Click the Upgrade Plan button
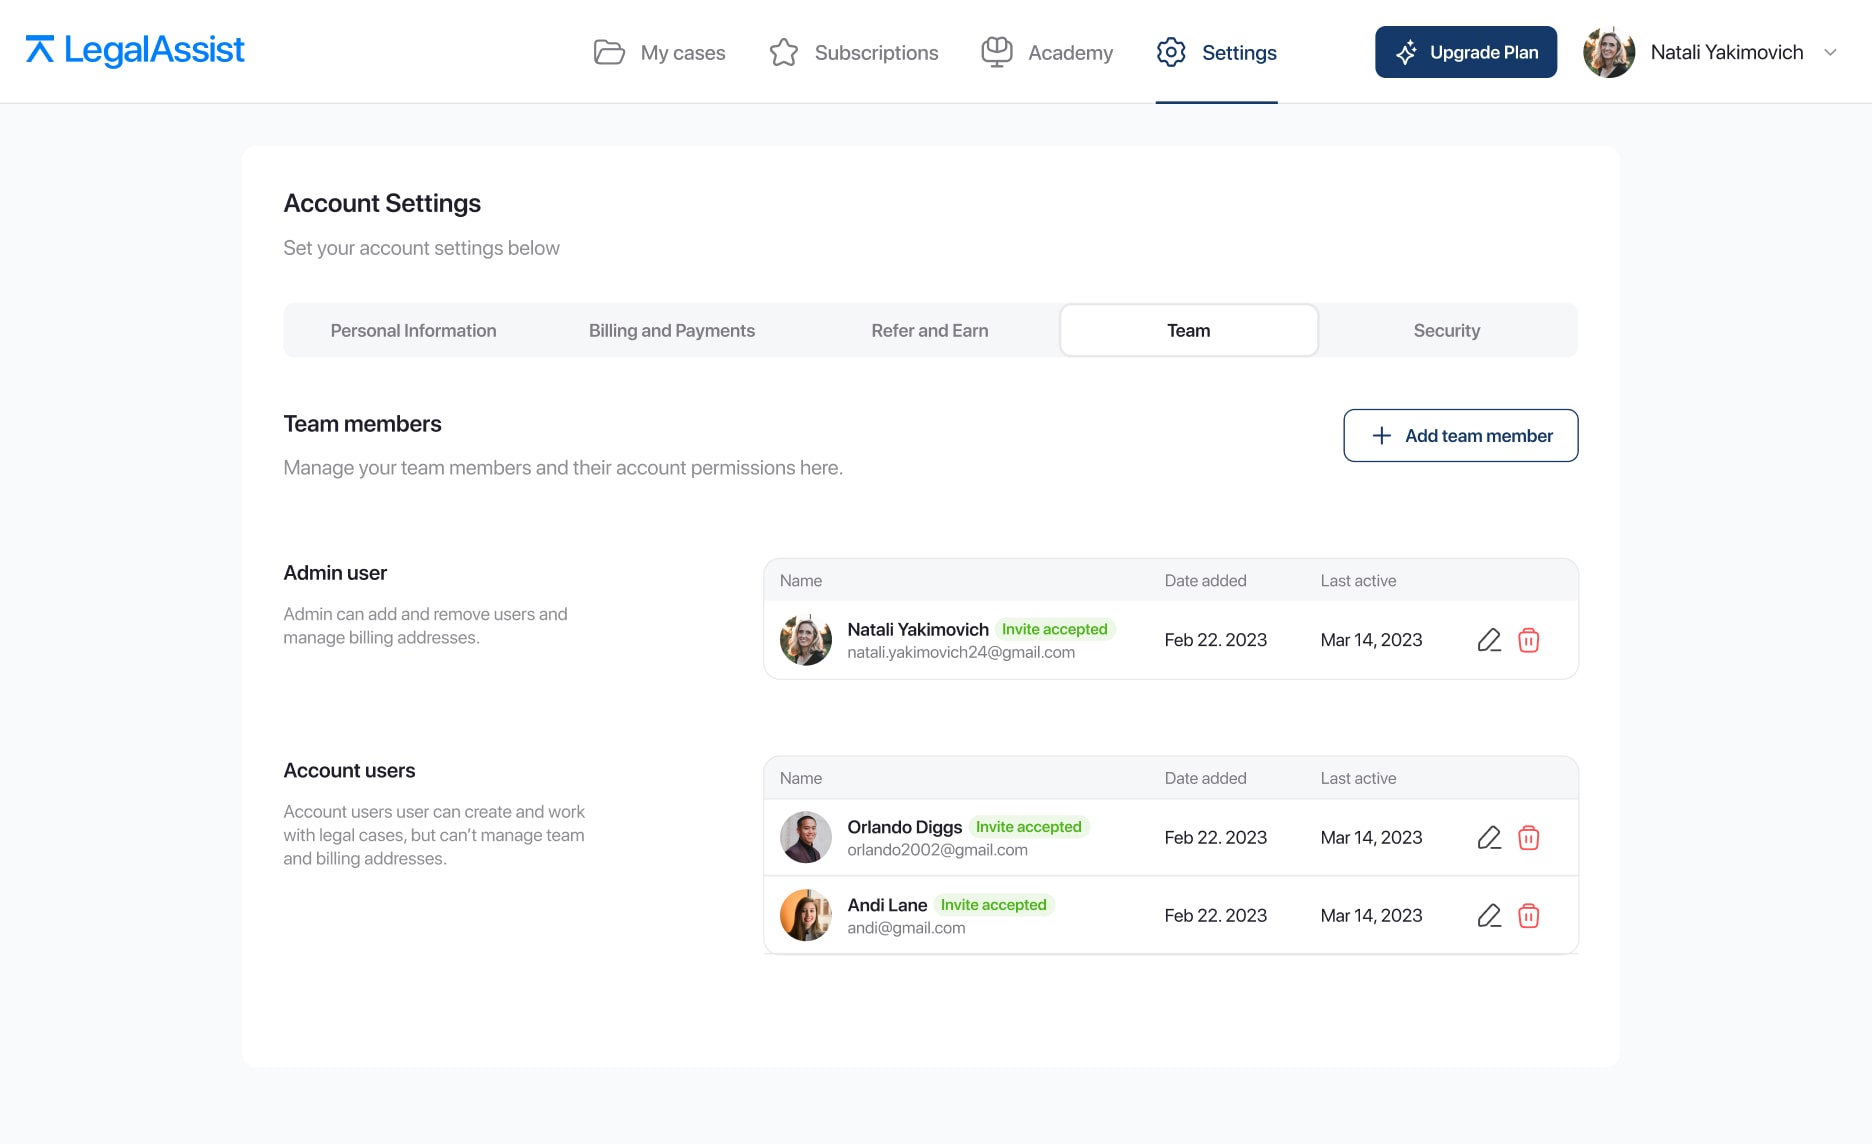The image size is (1872, 1144). 1466,52
